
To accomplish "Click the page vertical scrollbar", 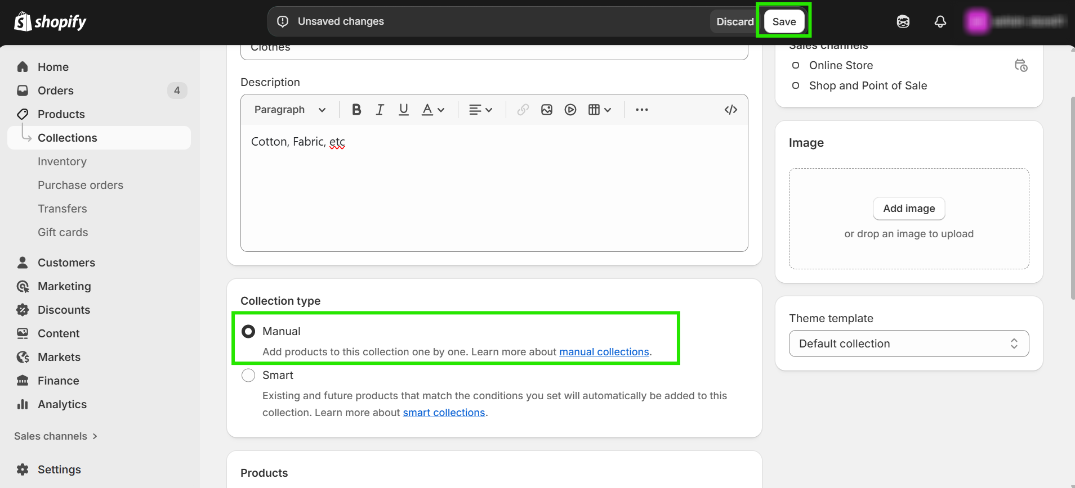I will 1072,197.
